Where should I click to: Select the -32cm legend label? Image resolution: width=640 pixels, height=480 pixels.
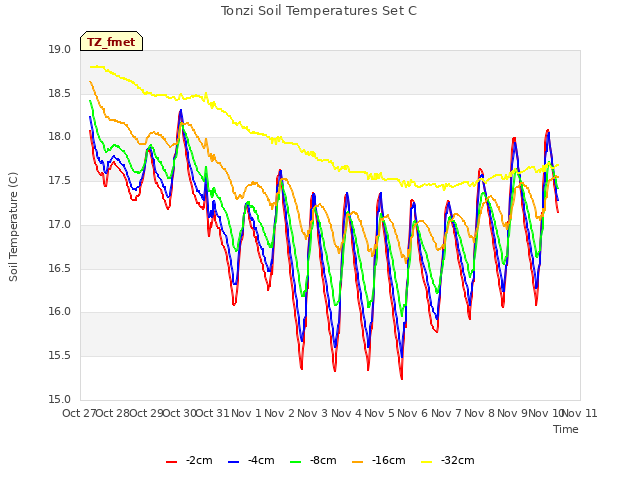click(458, 460)
